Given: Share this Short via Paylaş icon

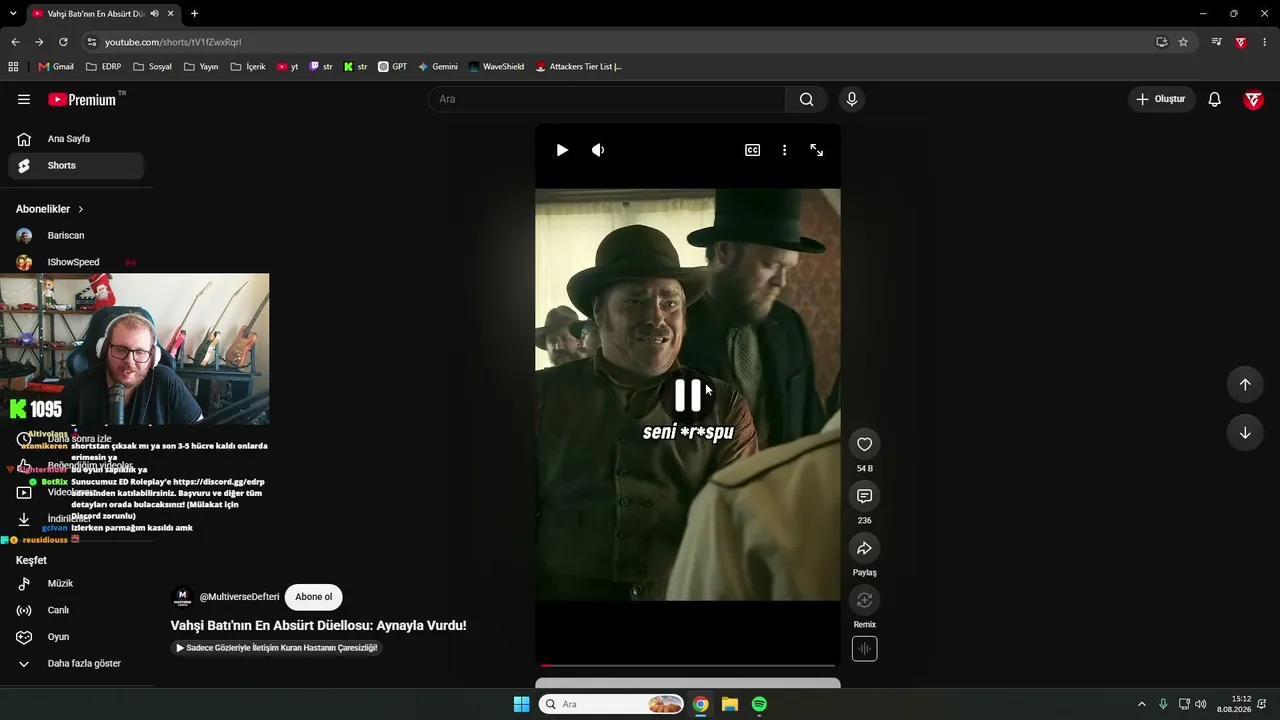Looking at the screenshot, I should click(865, 548).
